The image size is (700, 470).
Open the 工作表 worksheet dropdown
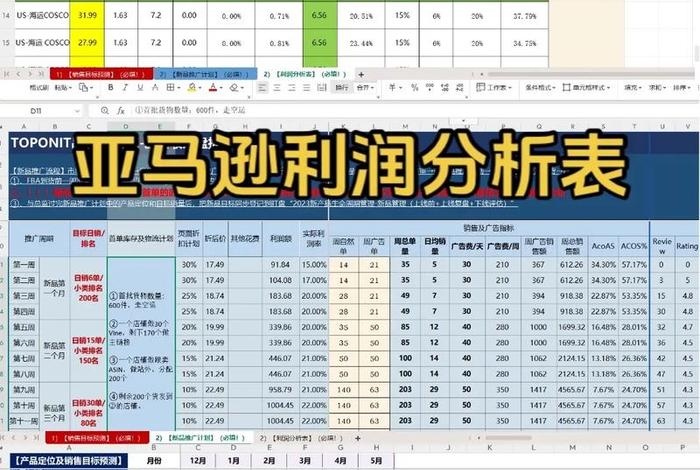494,87
